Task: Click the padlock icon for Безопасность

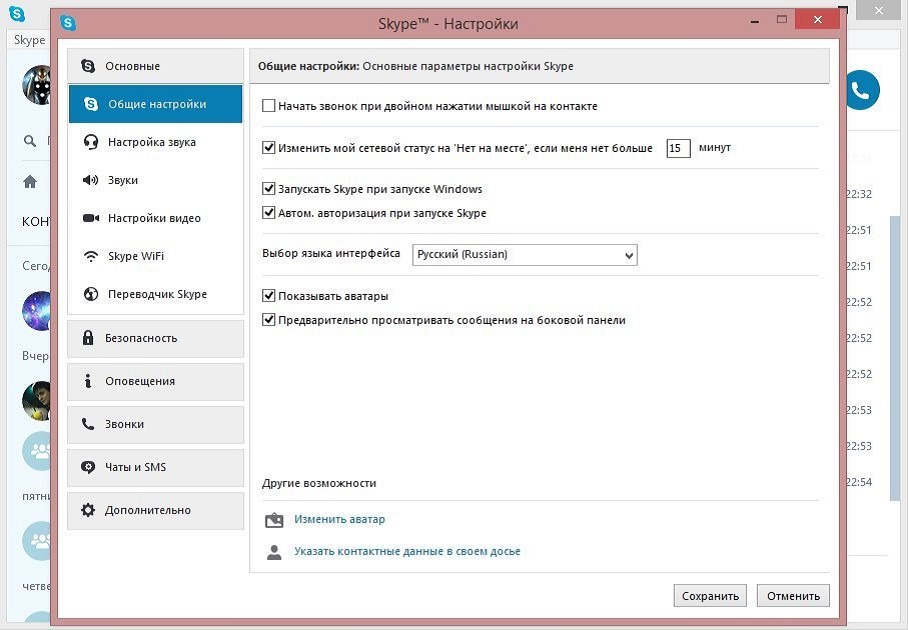Action: point(88,338)
